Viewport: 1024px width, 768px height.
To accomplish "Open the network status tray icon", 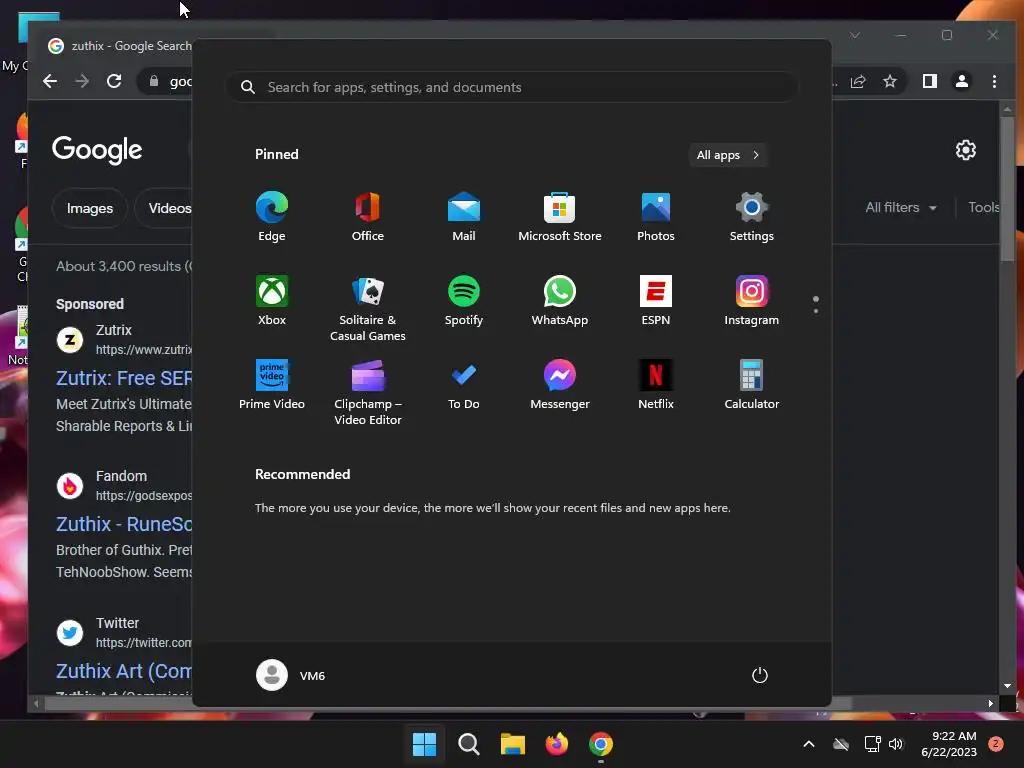I will tap(872, 744).
